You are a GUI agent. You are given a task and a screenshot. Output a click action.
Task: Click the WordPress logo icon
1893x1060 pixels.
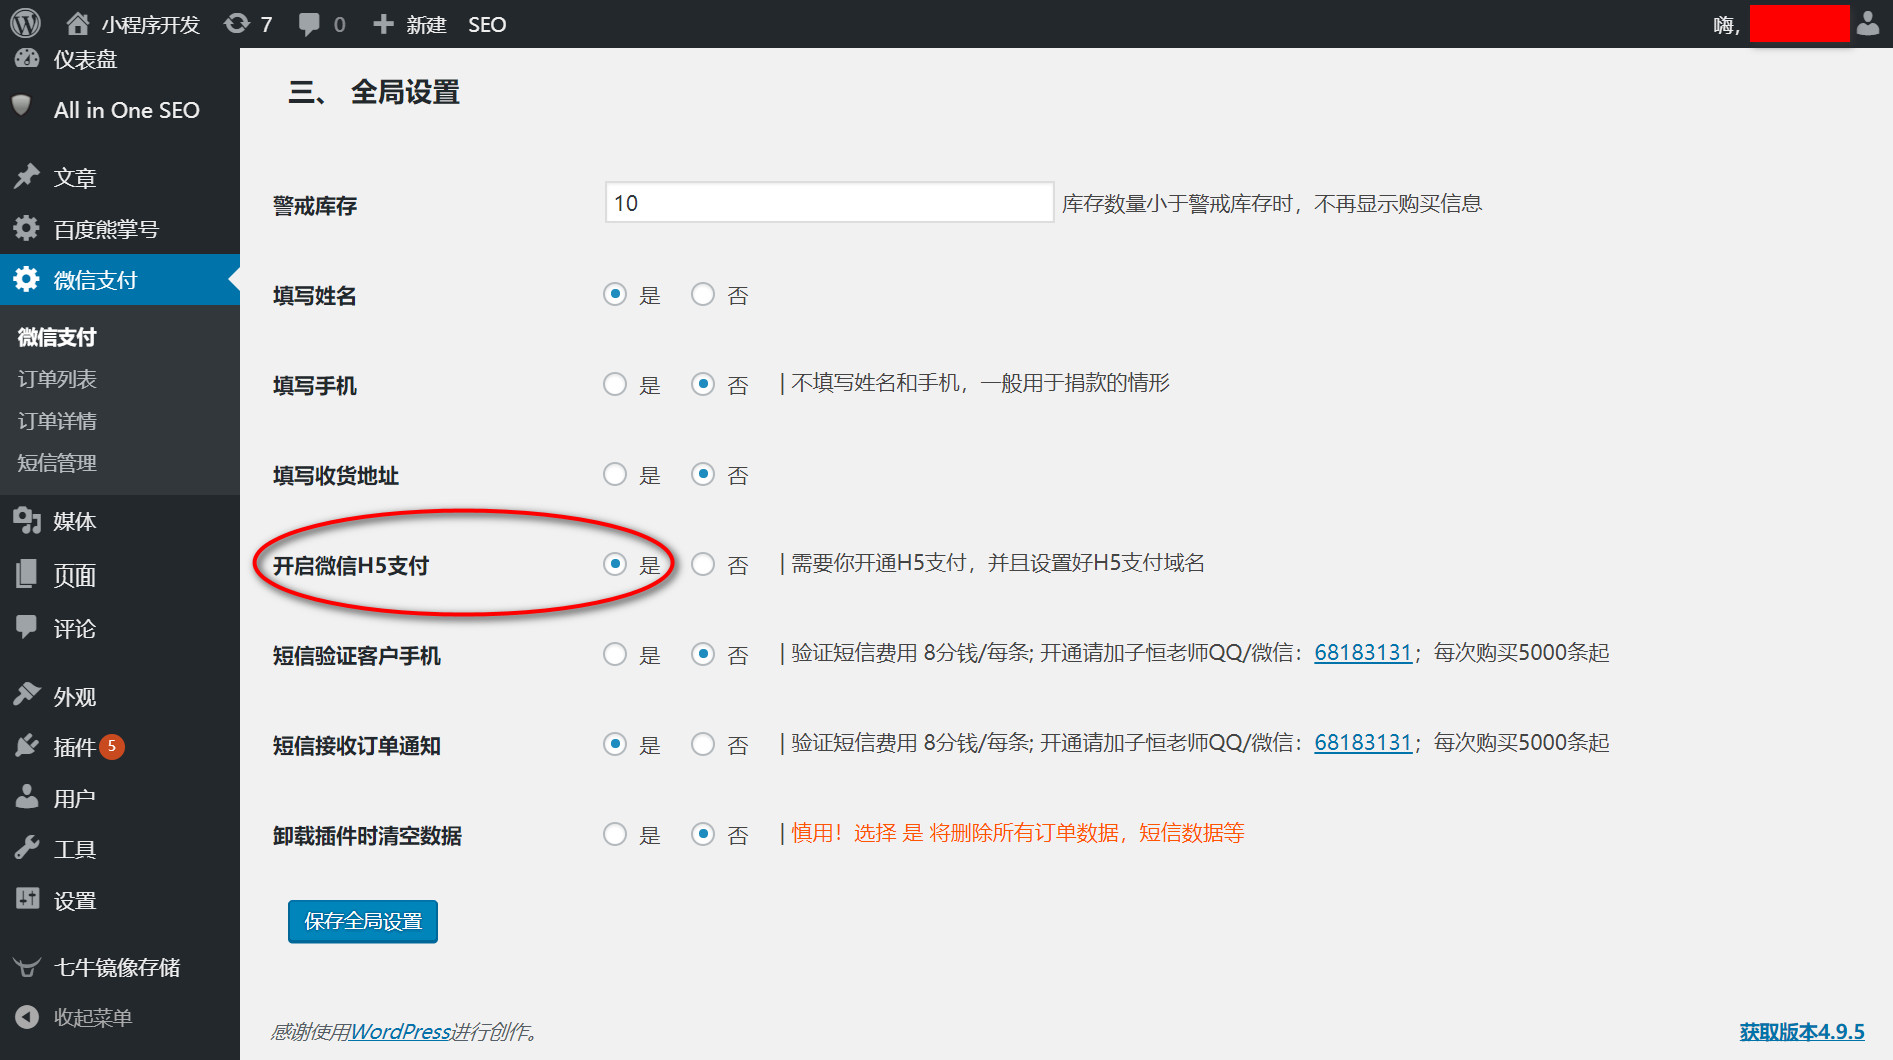[x=25, y=23]
